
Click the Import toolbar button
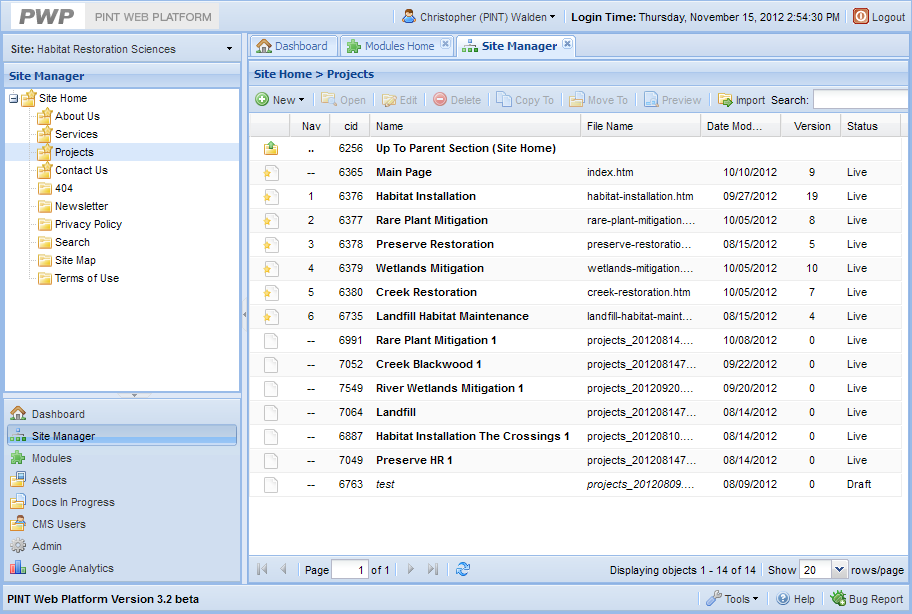tap(741, 99)
